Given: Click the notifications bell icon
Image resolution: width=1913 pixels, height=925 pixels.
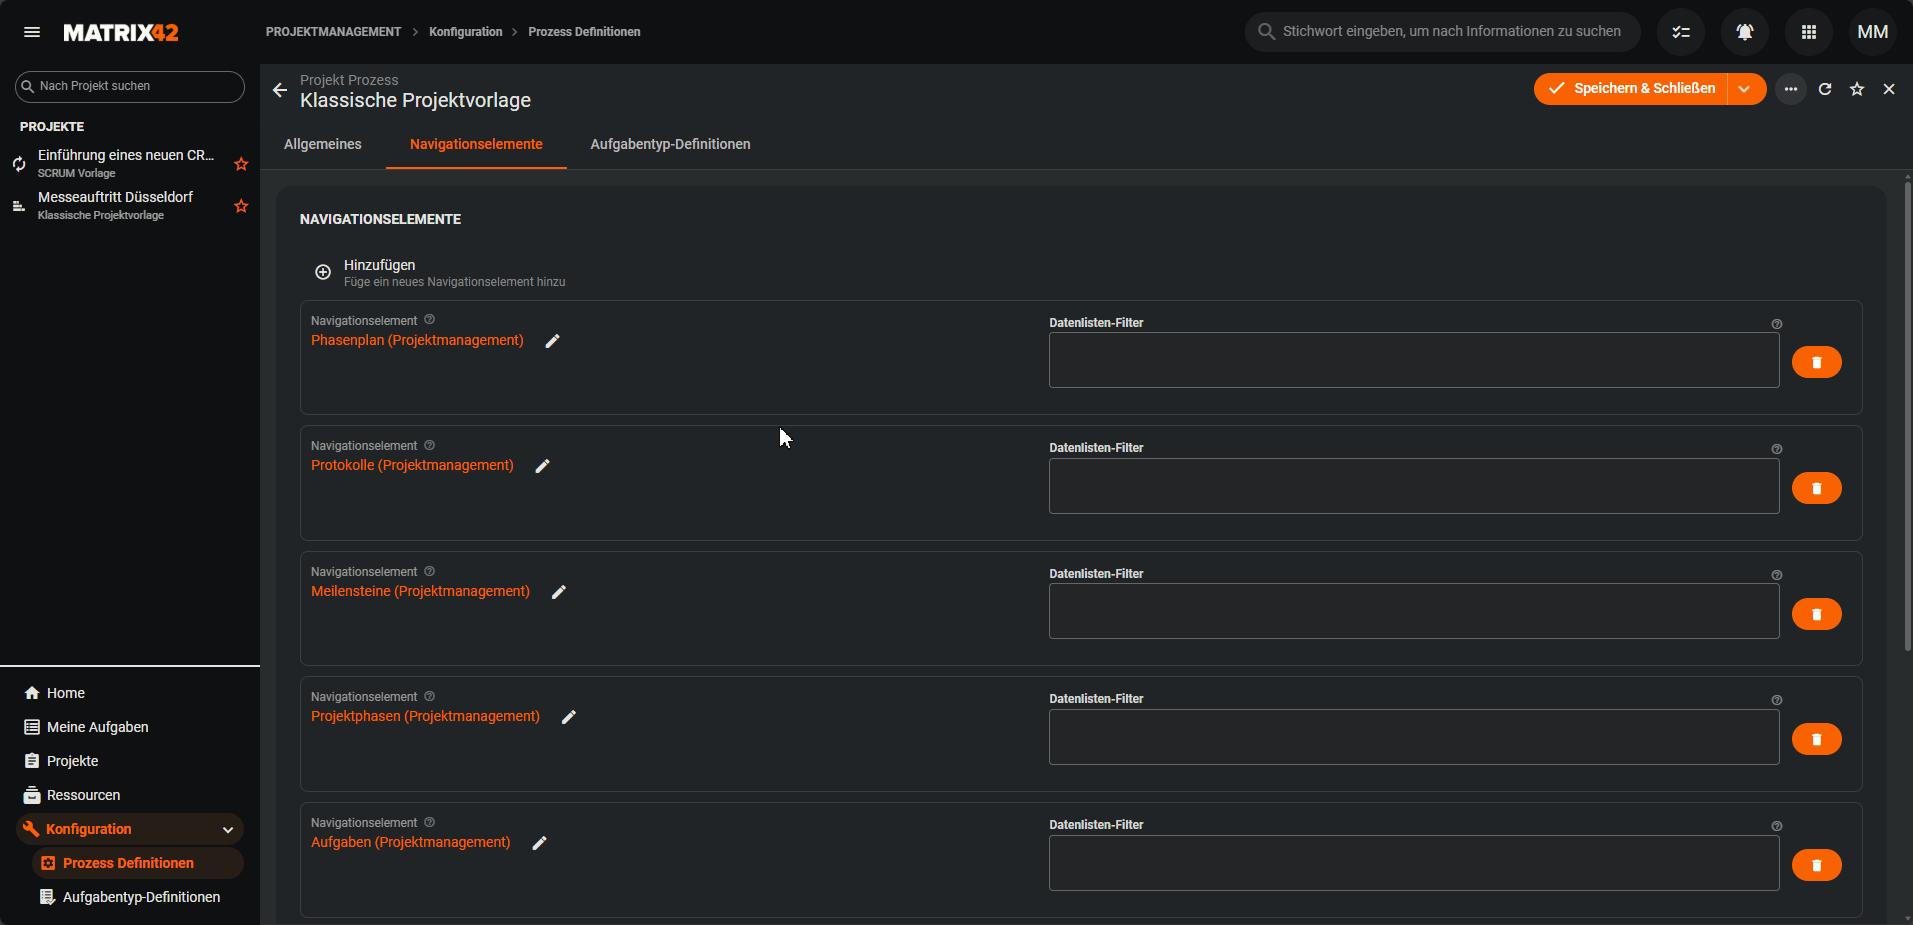Looking at the screenshot, I should 1744,32.
